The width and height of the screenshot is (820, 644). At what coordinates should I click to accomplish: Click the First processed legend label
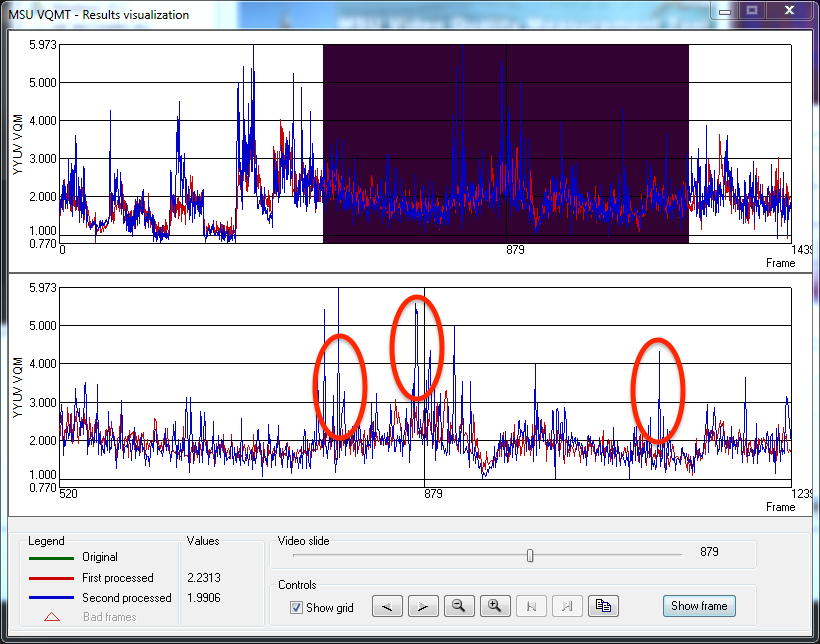(118, 578)
